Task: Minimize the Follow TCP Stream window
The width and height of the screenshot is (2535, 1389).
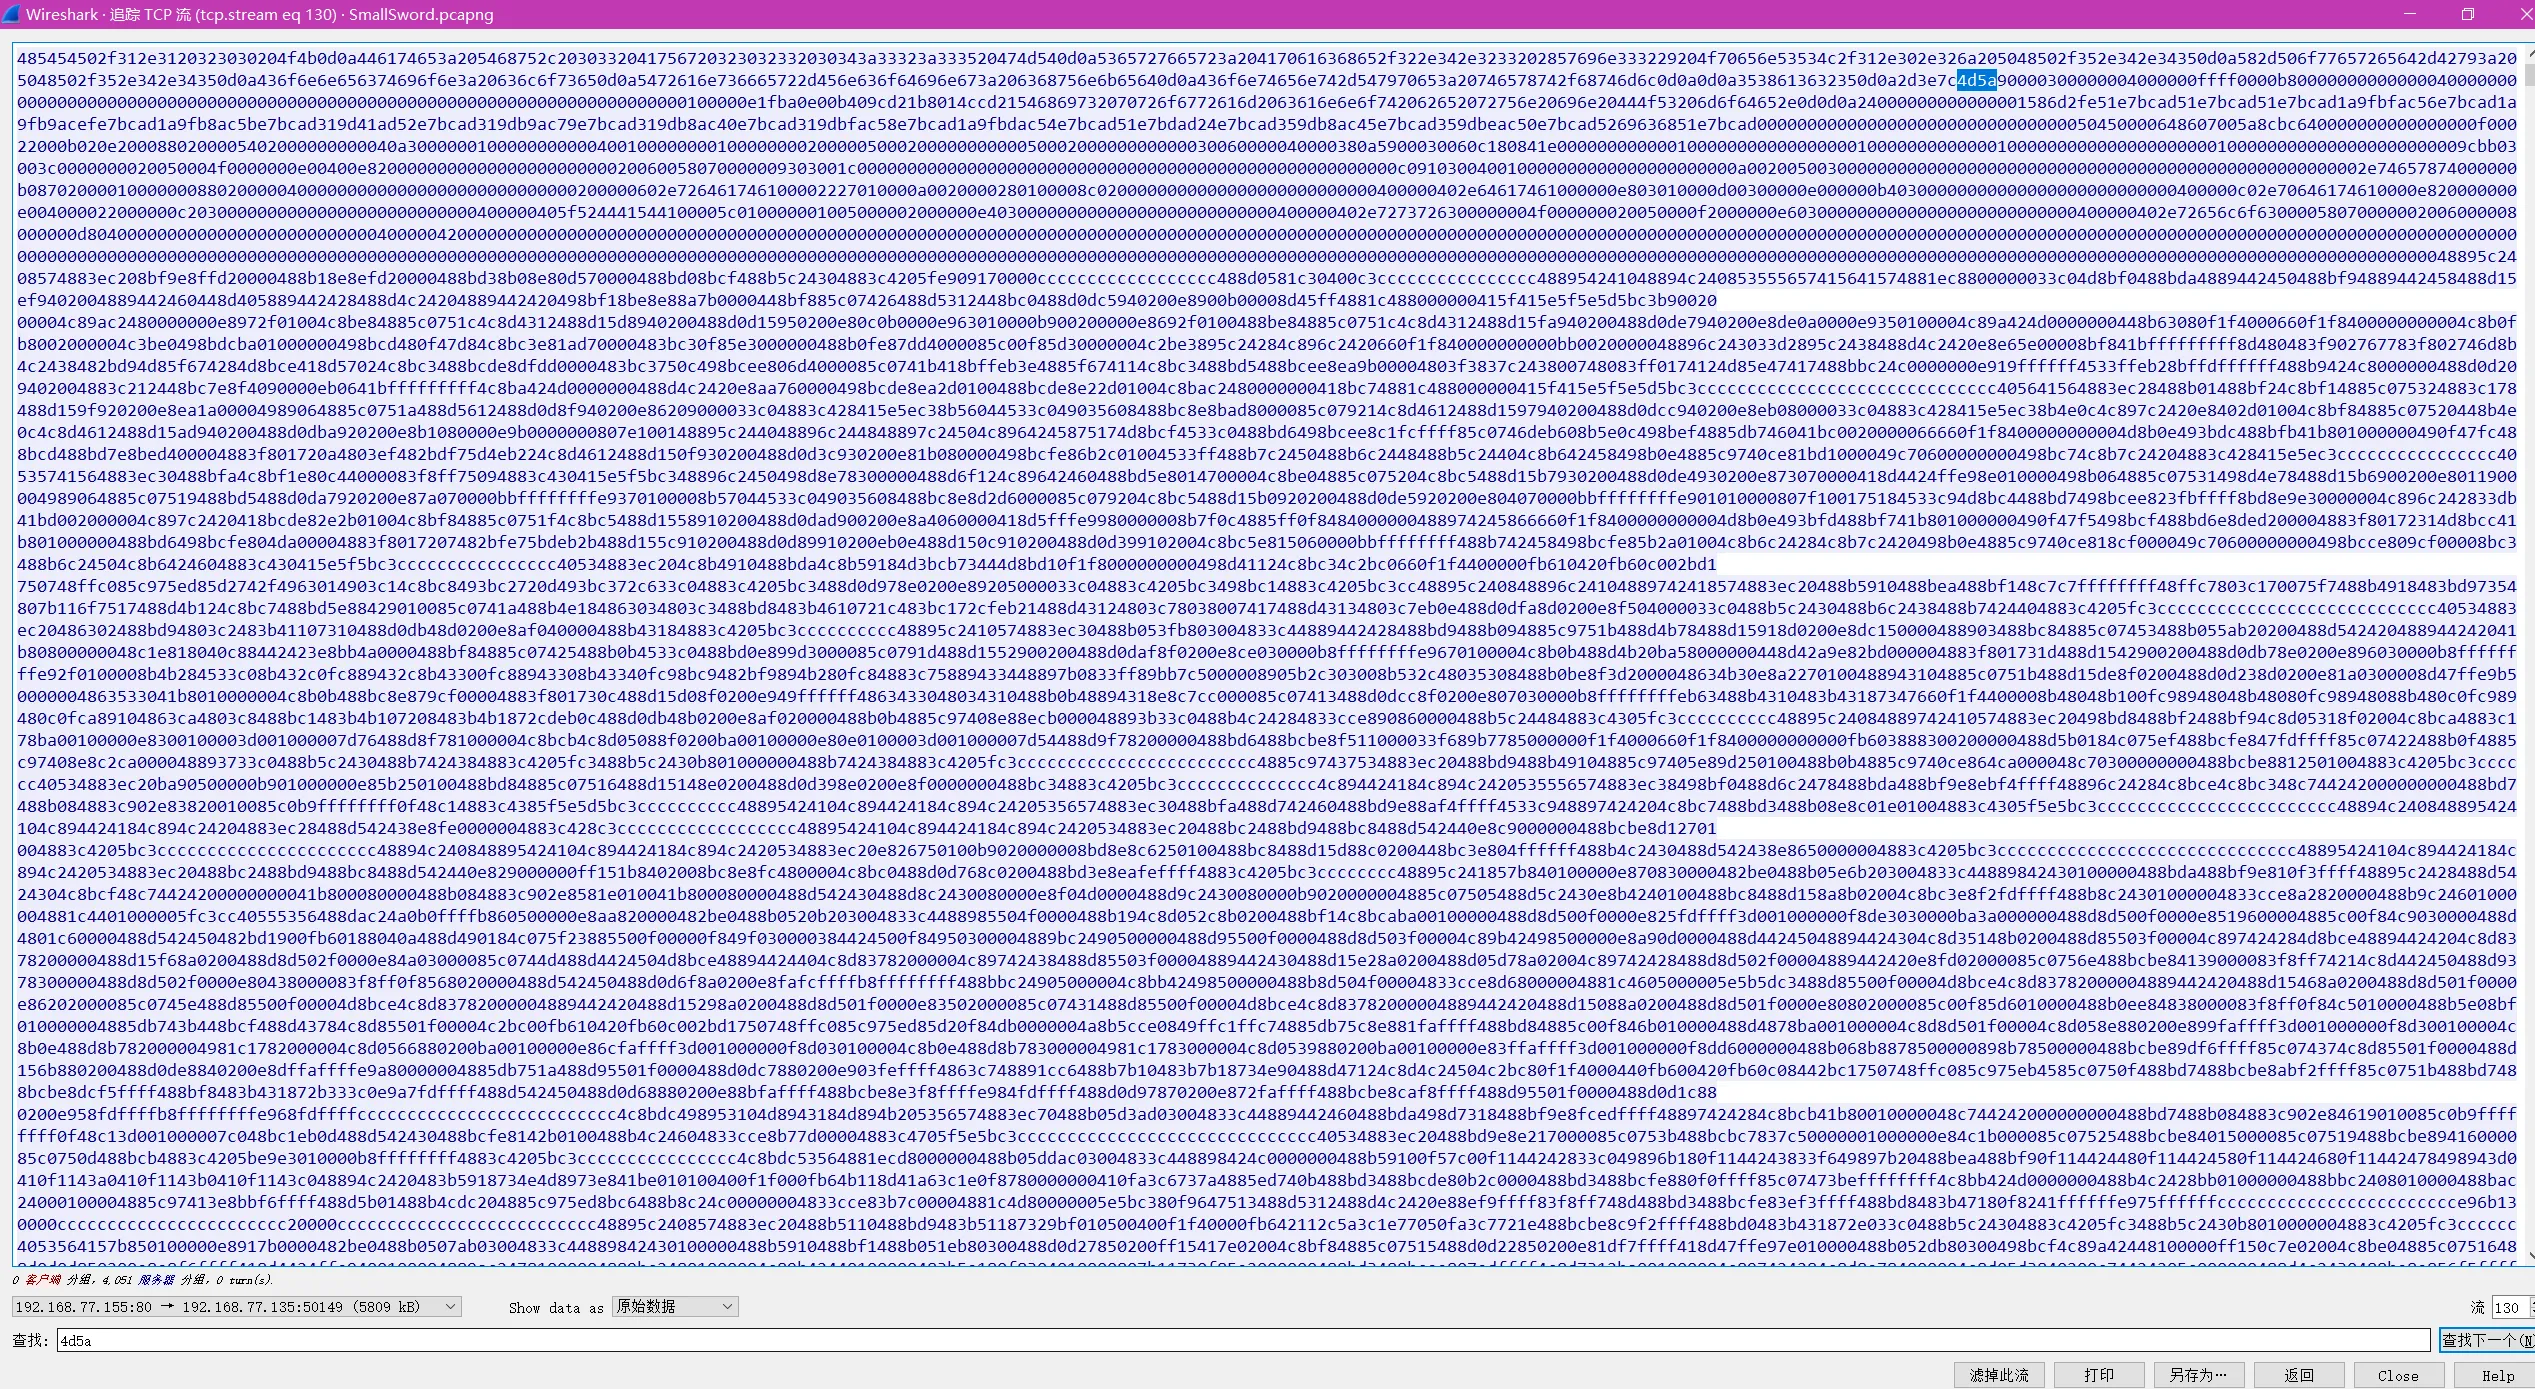Action: [2410, 14]
